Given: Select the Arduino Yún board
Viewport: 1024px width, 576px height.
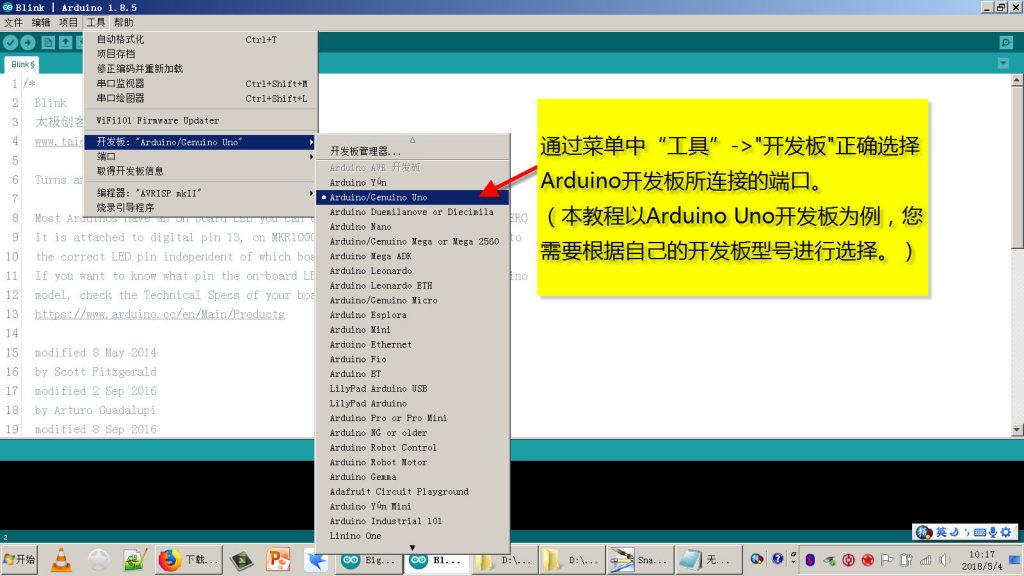Looking at the screenshot, I should (x=412, y=183).
